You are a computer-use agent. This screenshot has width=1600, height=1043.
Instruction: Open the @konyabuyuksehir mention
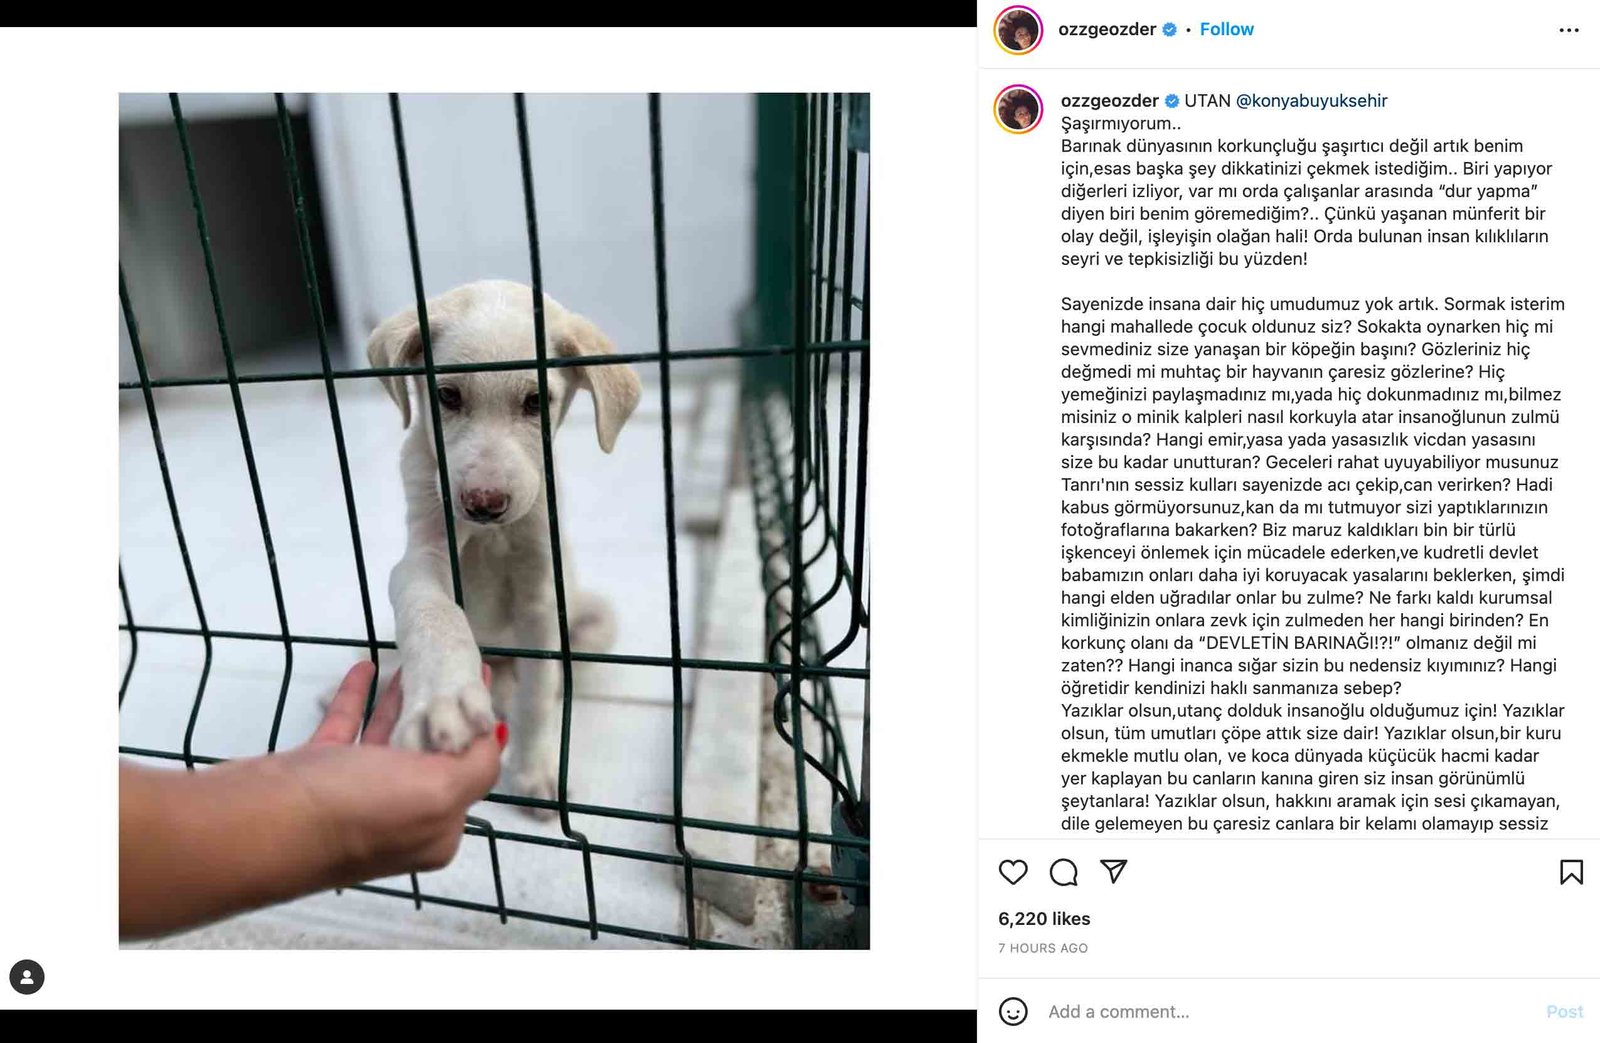click(1311, 100)
